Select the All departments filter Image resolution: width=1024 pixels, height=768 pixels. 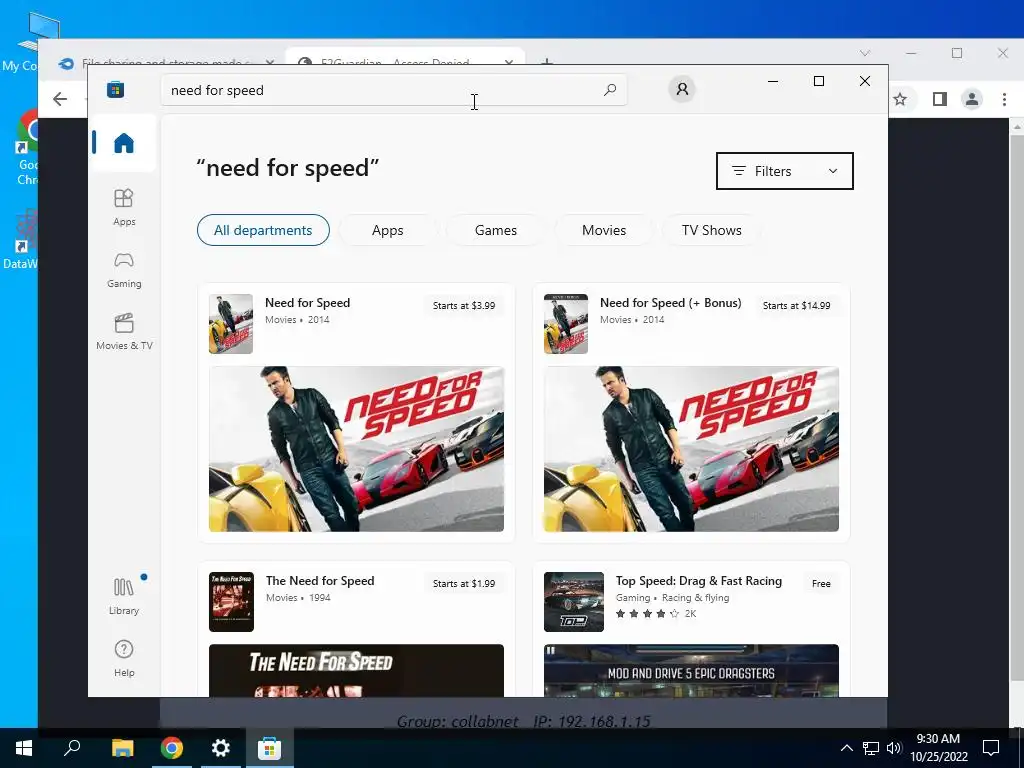(263, 230)
